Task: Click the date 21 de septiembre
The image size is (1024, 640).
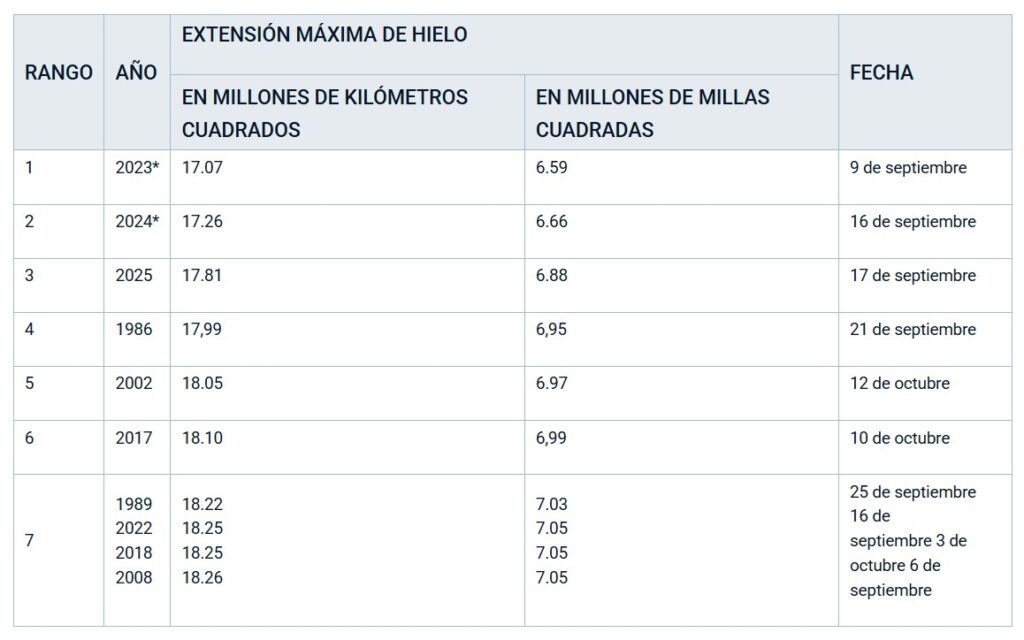Action: pyautogui.click(x=913, y=329)
